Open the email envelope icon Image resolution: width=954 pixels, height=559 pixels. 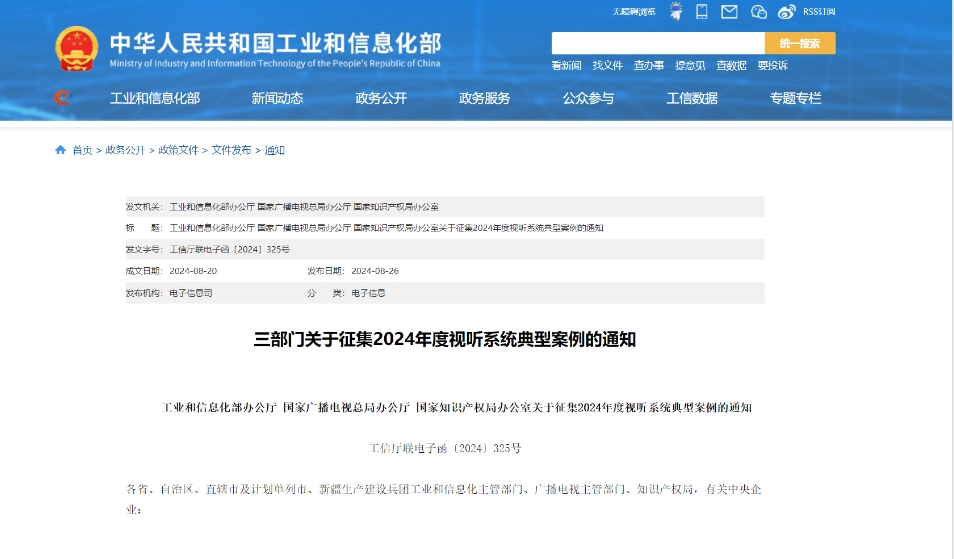click(x=729, y=12)
